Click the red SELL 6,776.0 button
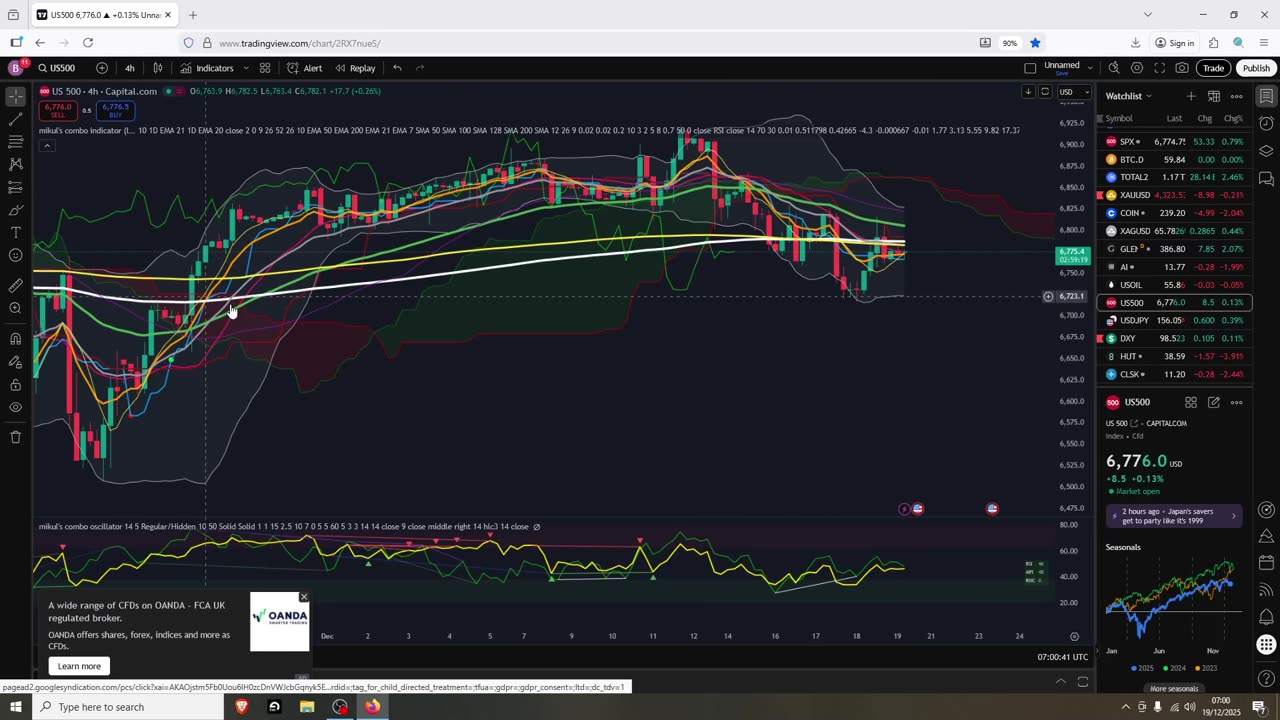The width and height of the screenshot is (1280, 720). click(57, 110)
